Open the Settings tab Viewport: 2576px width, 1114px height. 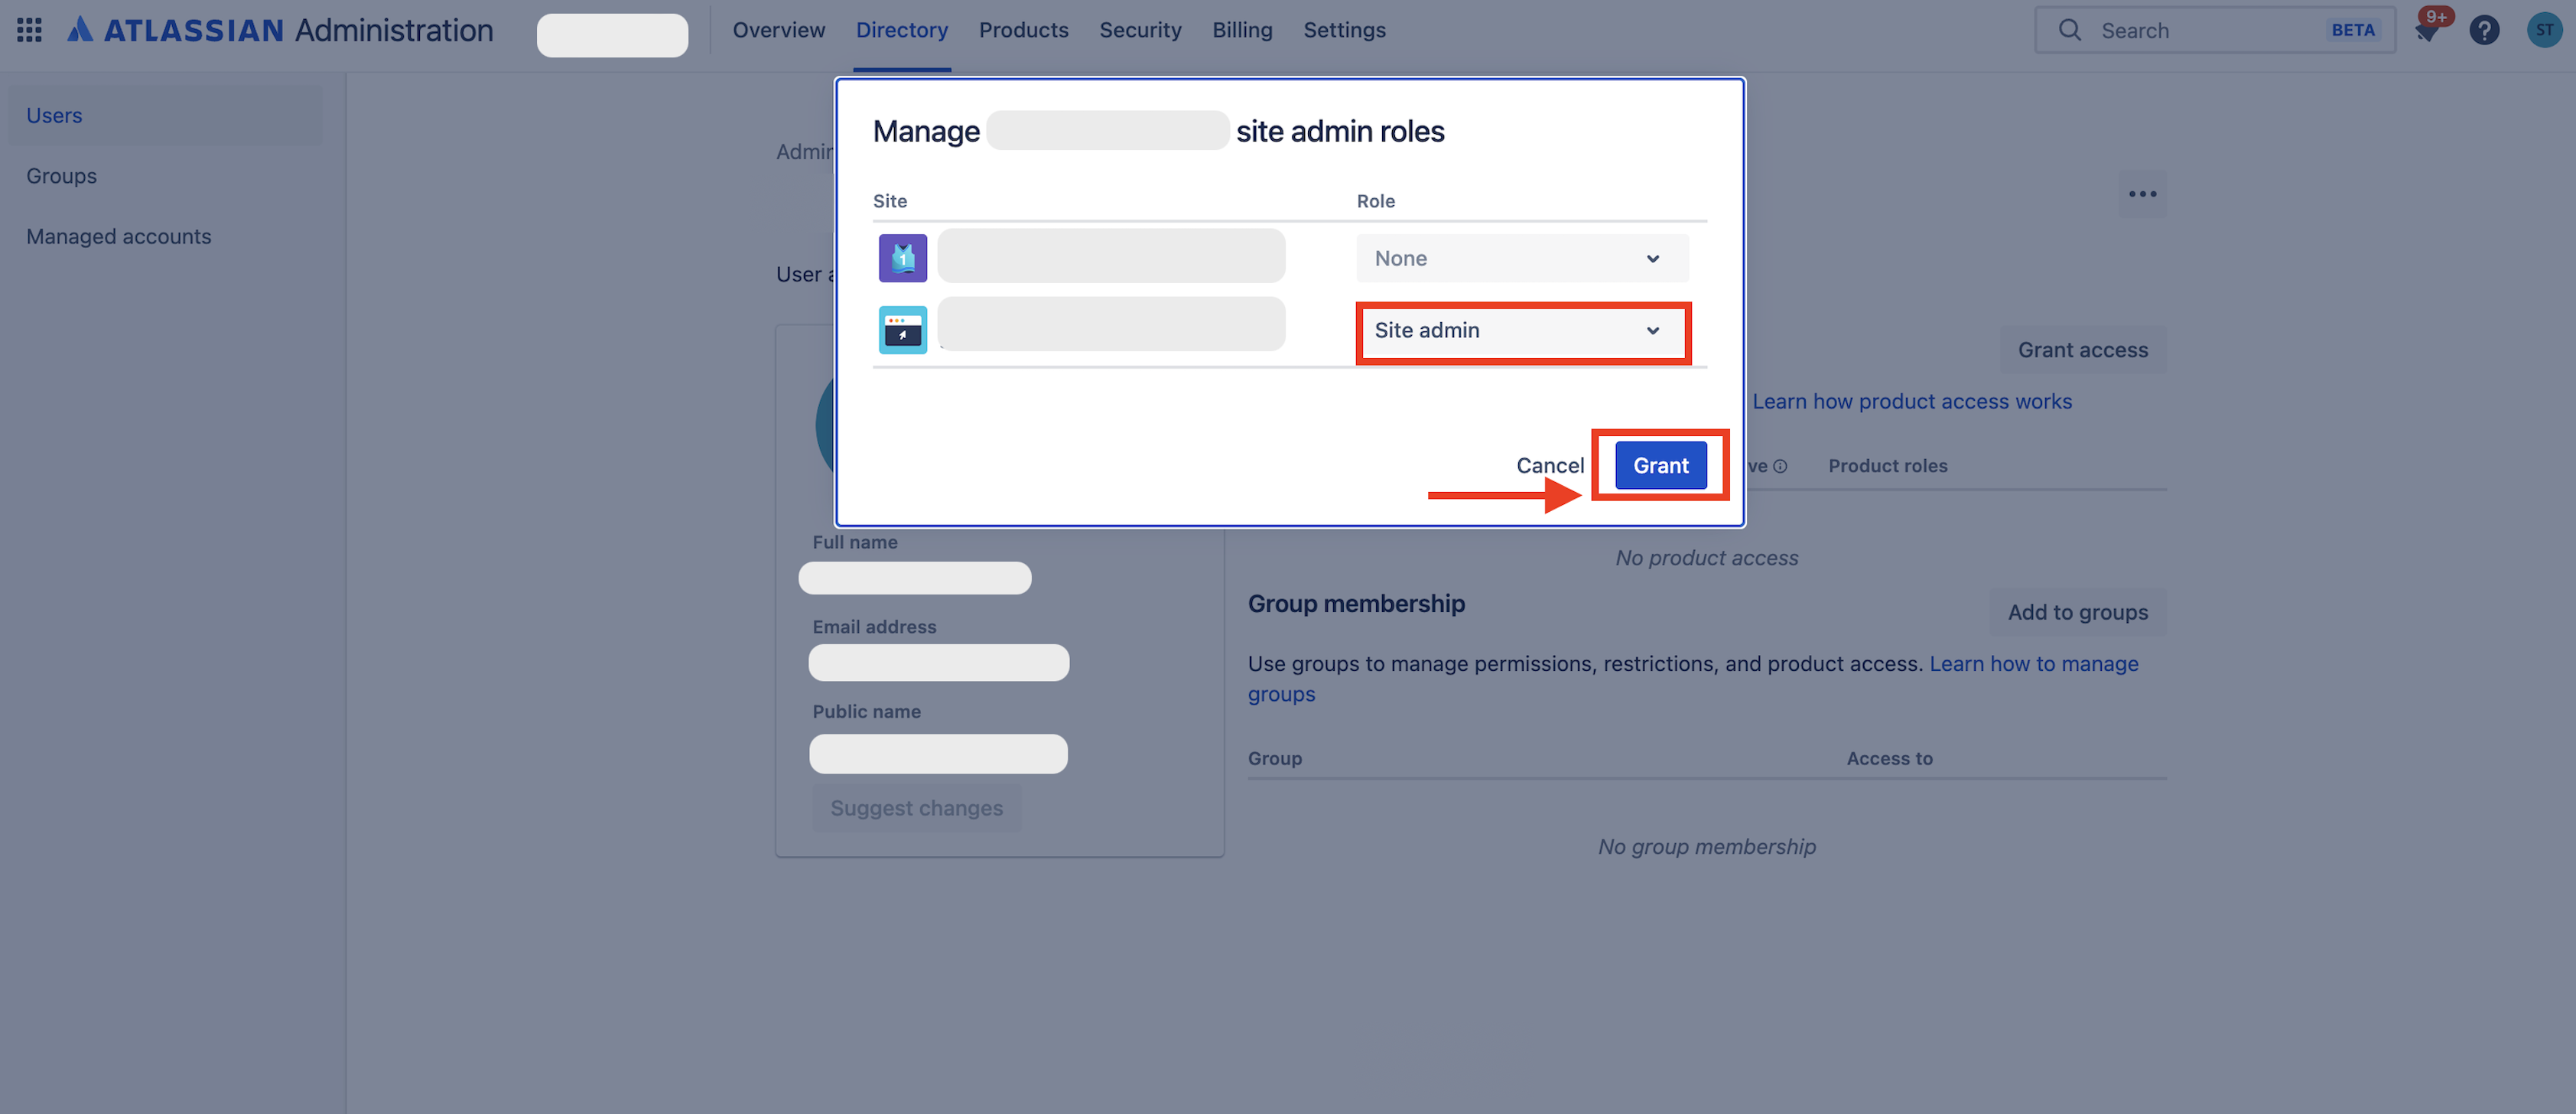pyautogui.click(x=1344, y=30)
